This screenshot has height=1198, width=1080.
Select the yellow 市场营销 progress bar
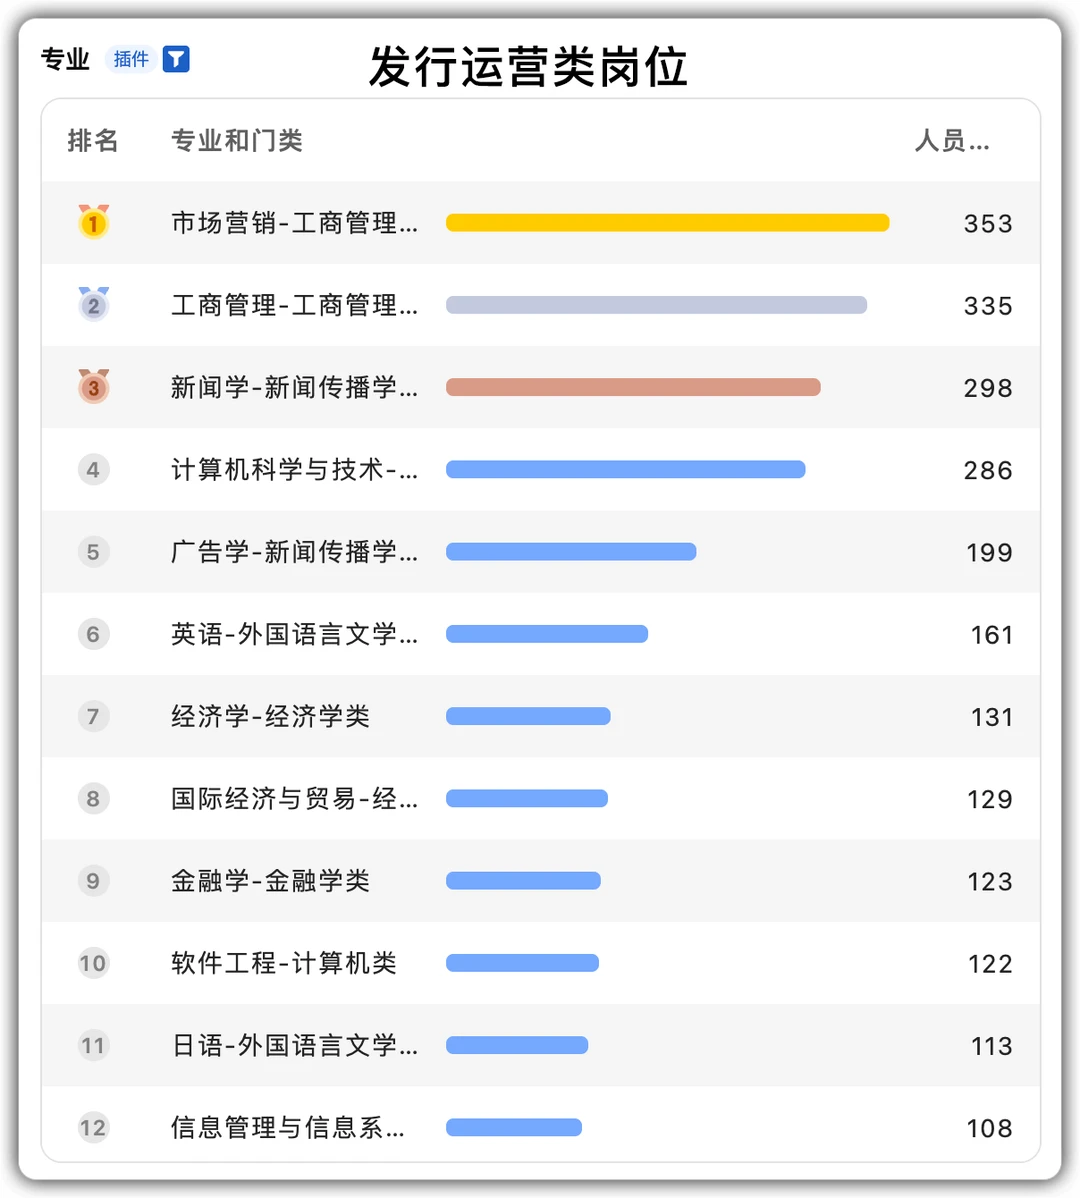[x=667, y=223]
